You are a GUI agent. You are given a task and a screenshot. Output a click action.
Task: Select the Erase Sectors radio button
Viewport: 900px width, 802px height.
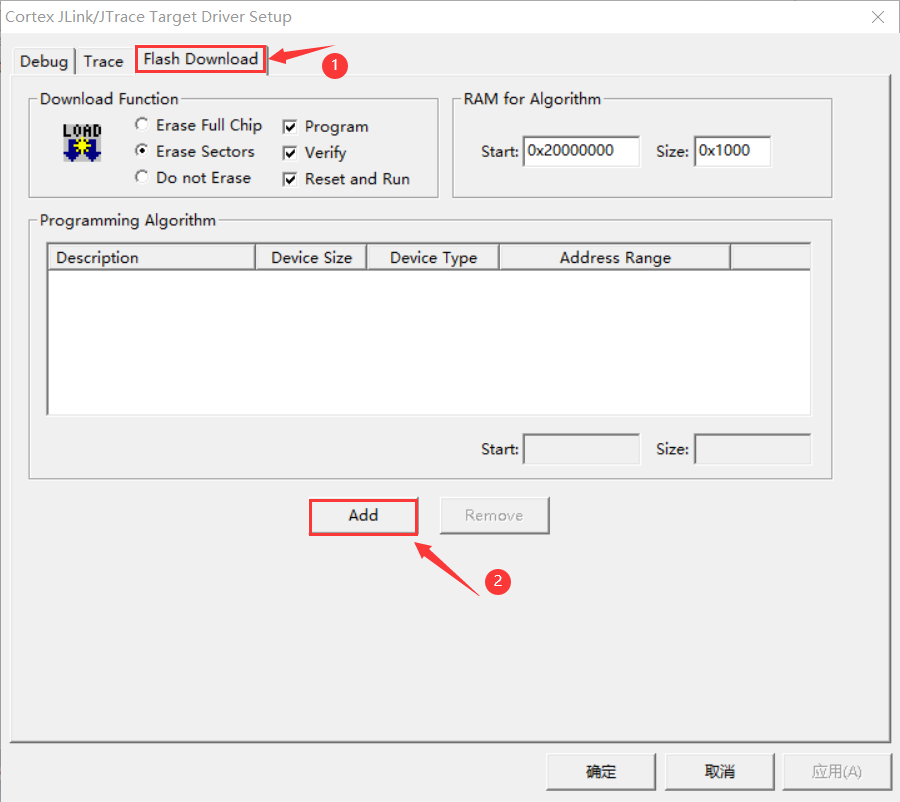click(142, 152)
